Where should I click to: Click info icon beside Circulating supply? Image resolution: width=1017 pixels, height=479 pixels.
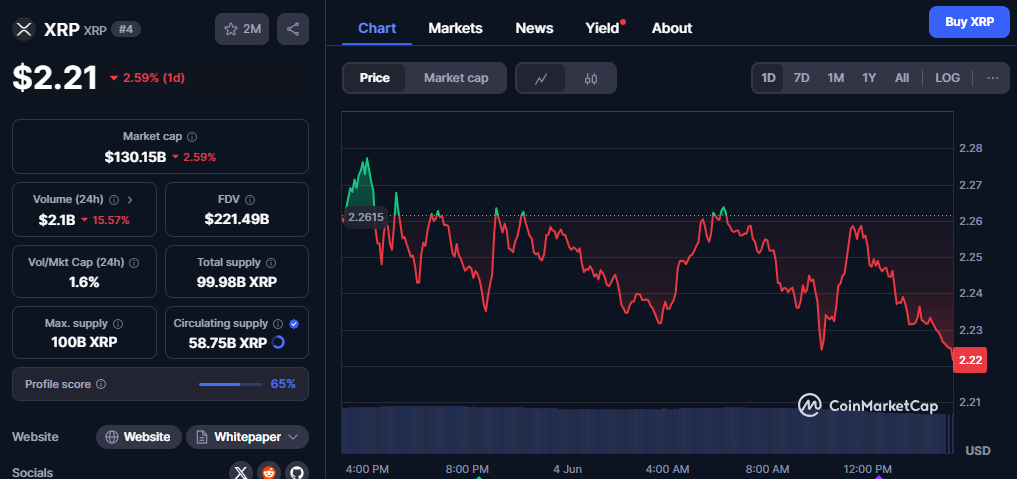click(x=278, y=323)
